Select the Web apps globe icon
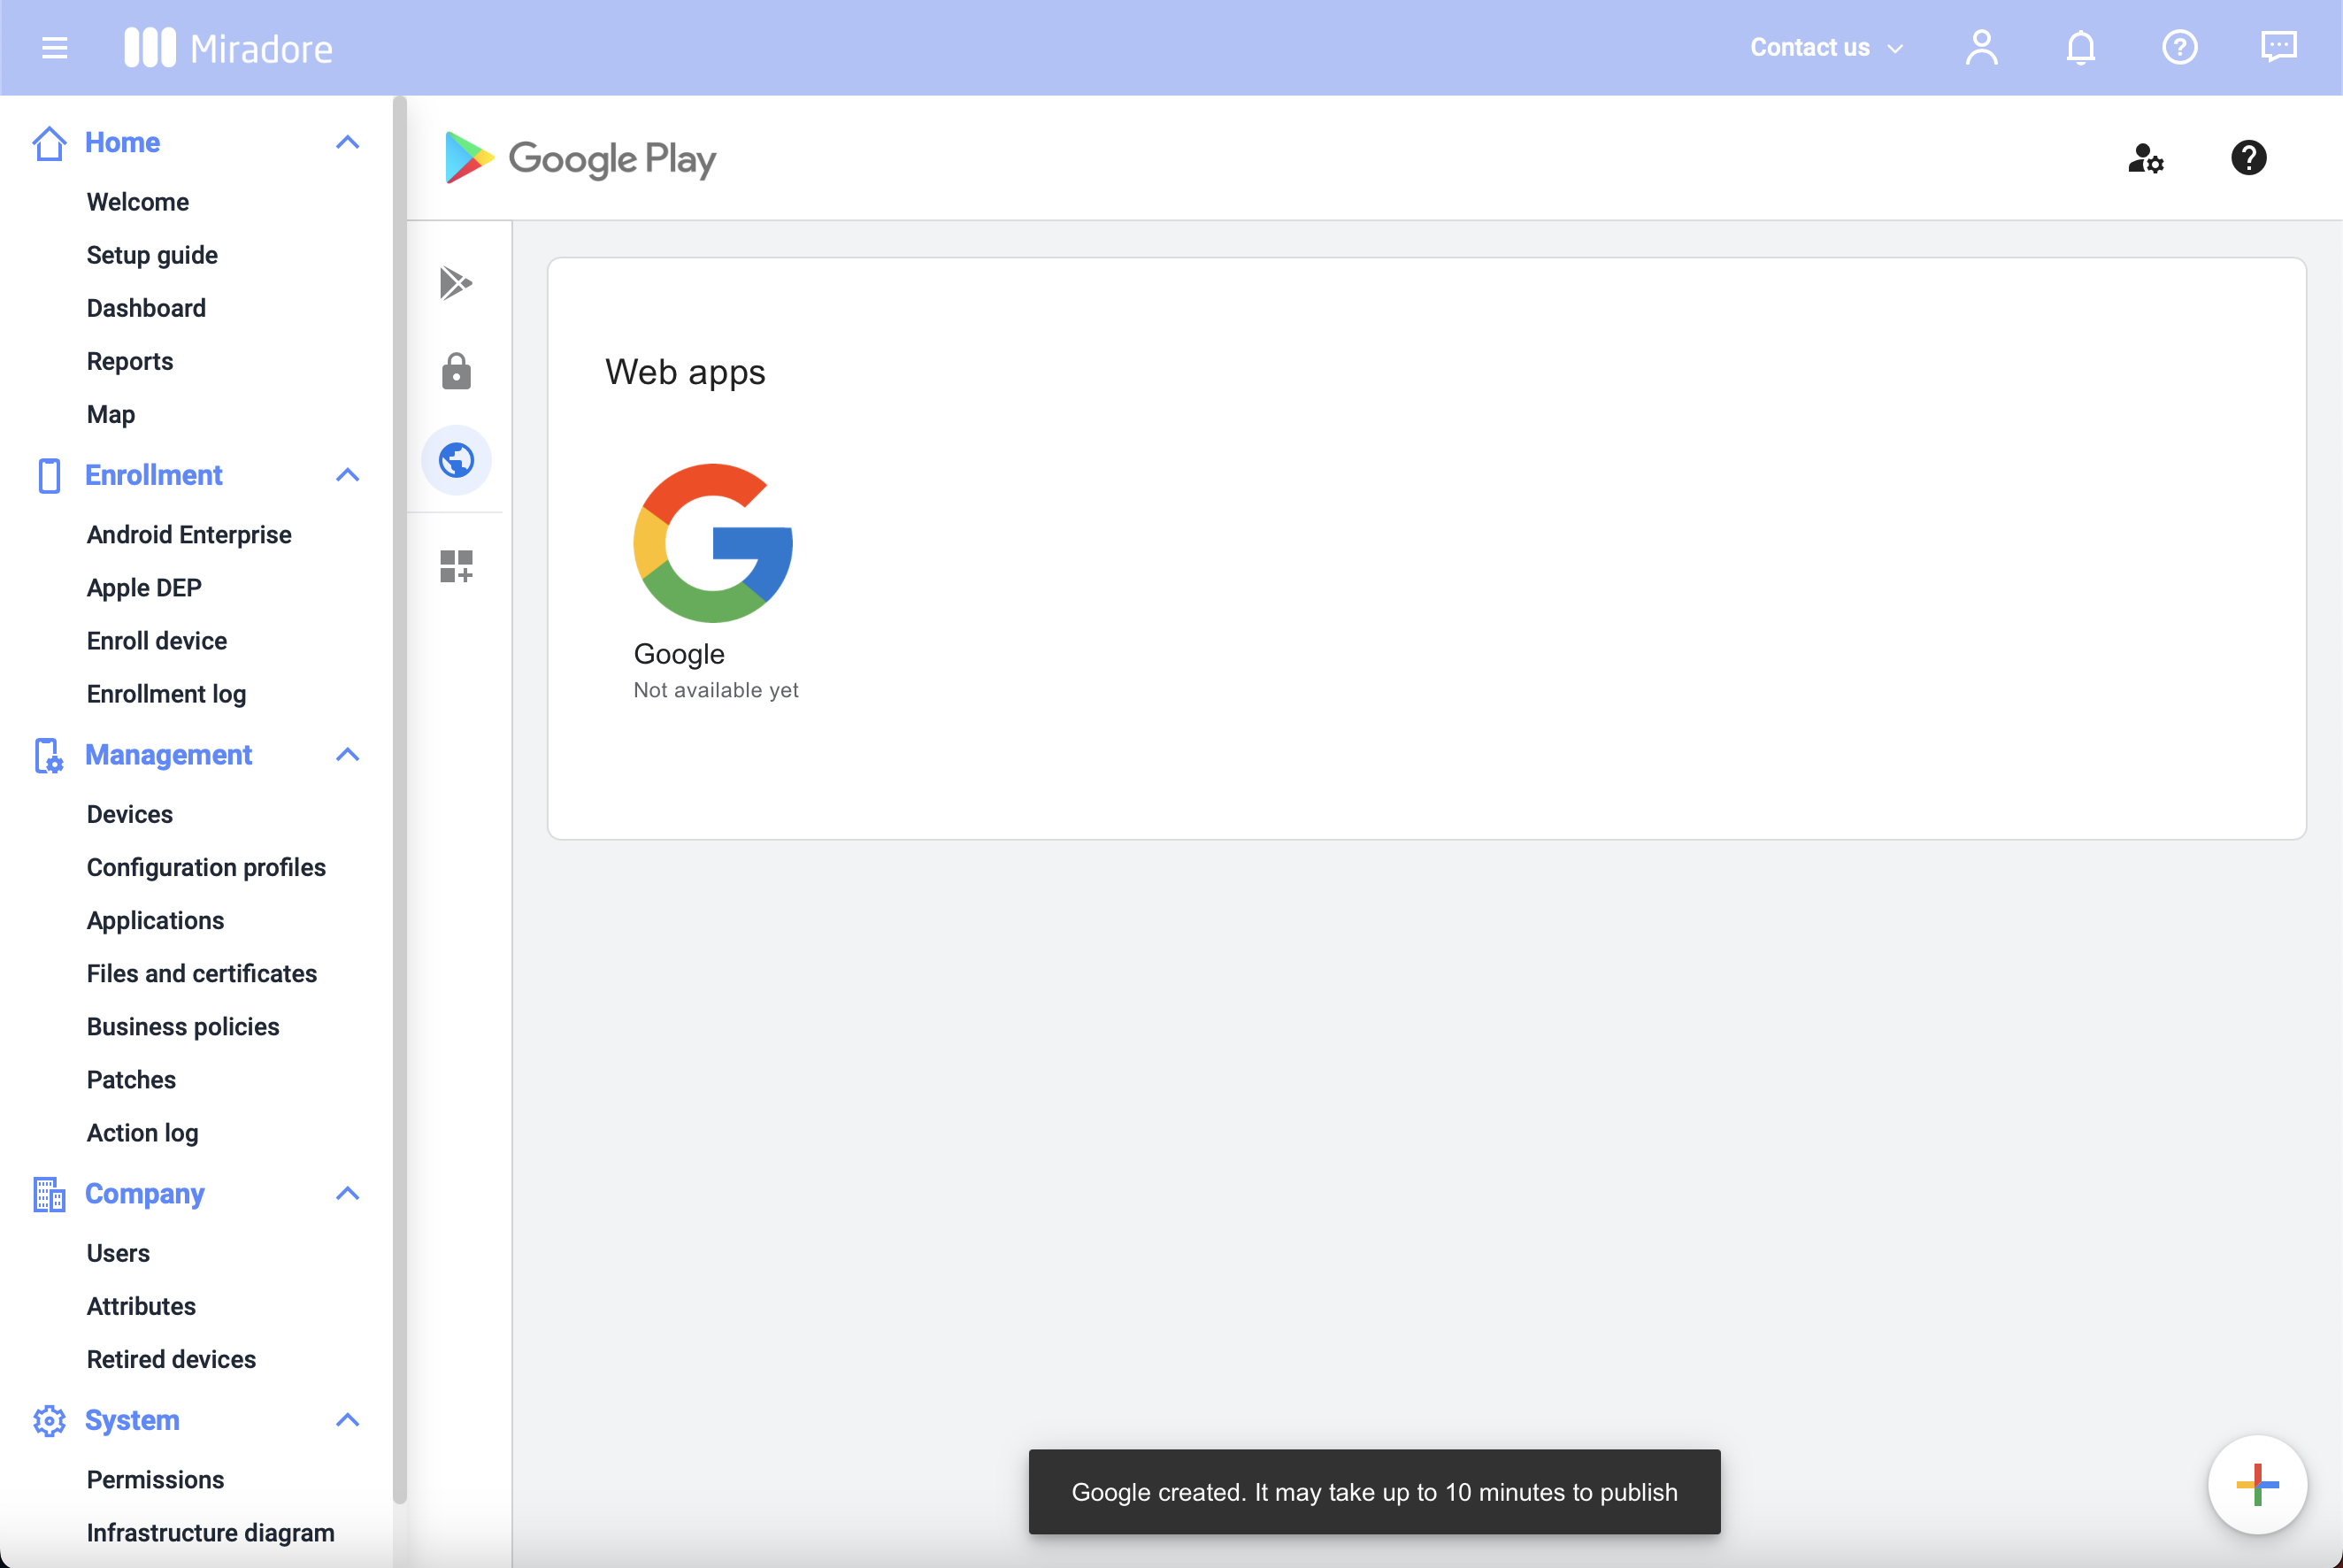Viewport: 2343px width, 1568px height. tap(456, 460)
